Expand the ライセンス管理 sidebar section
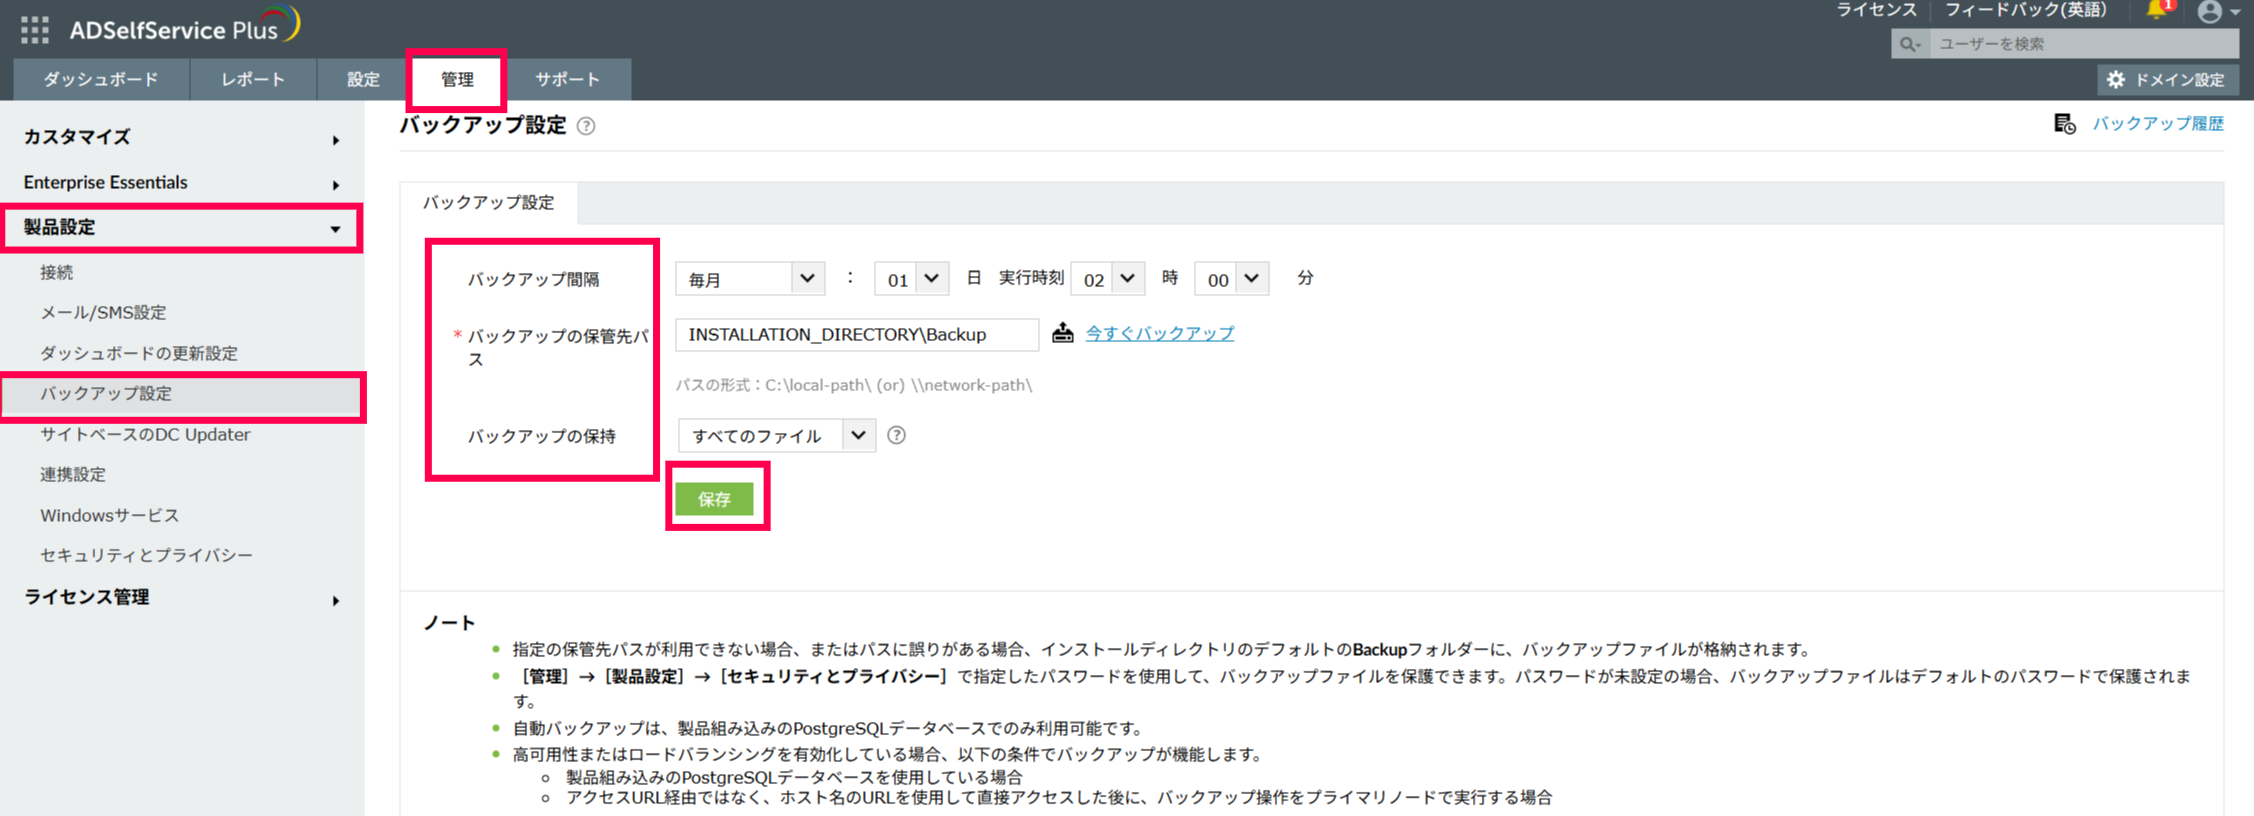Image resolution: width=2254 pixels, height=816 pixels. coord(182,598)
